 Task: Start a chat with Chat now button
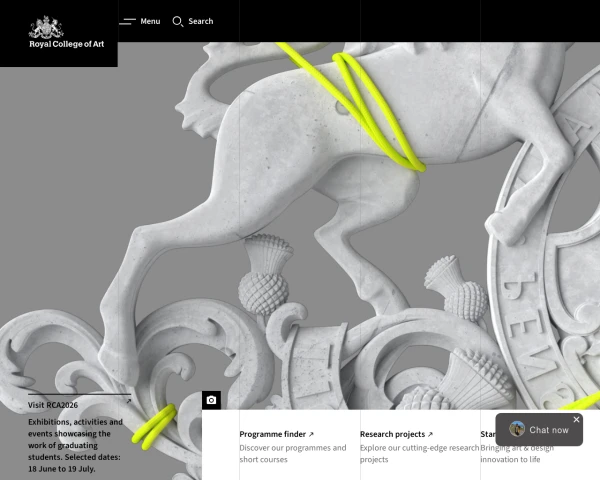click(x=539, y=429)
